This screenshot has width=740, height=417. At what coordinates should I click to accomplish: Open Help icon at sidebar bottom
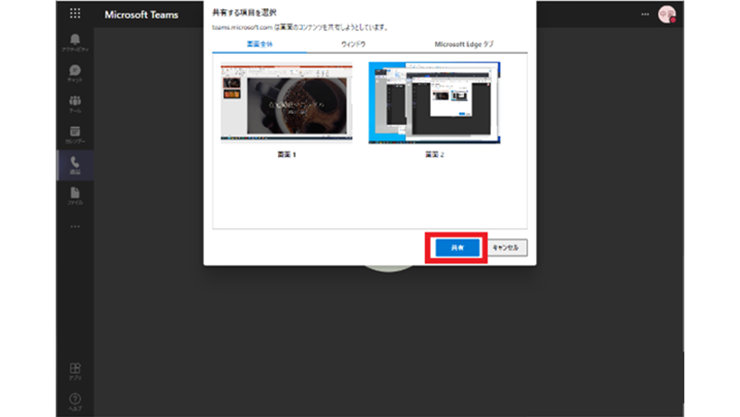point(75,402)
